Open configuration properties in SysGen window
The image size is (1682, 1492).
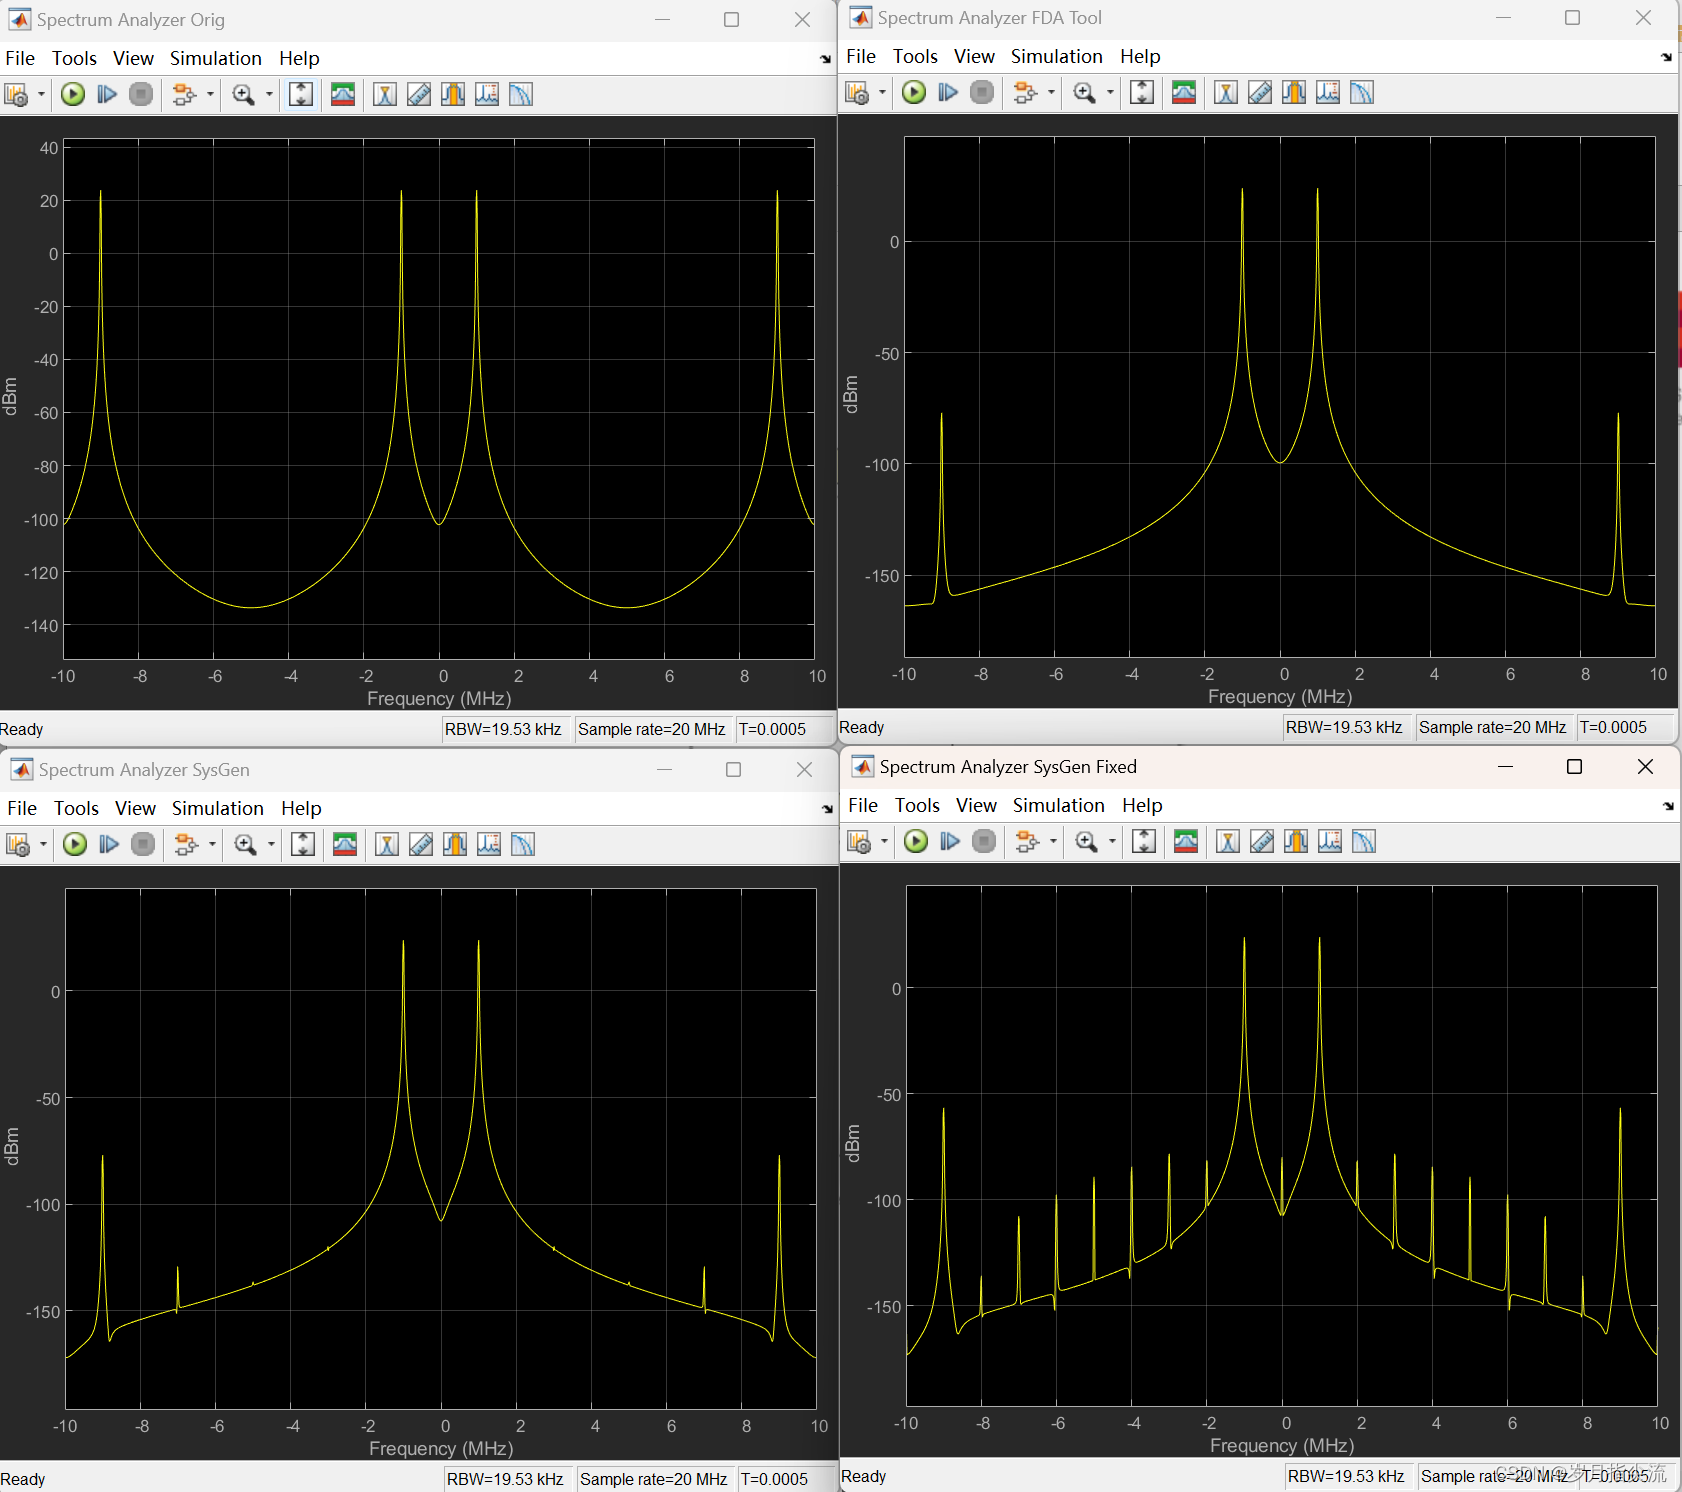tap(18, 844)
